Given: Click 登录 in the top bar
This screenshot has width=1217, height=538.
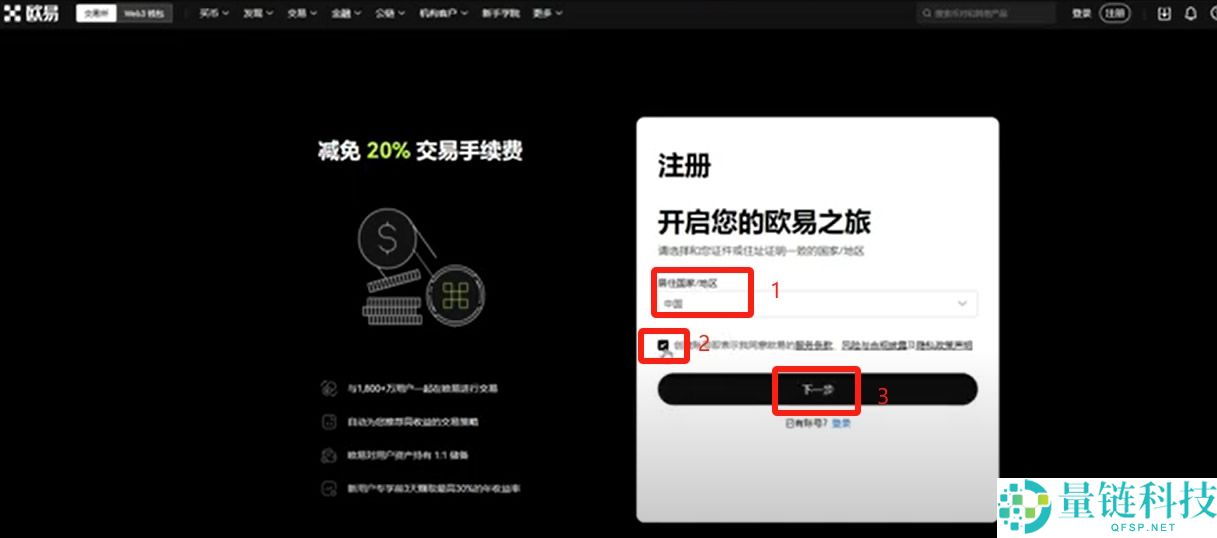Looking at the screenshot, I should pos(1081,14).
